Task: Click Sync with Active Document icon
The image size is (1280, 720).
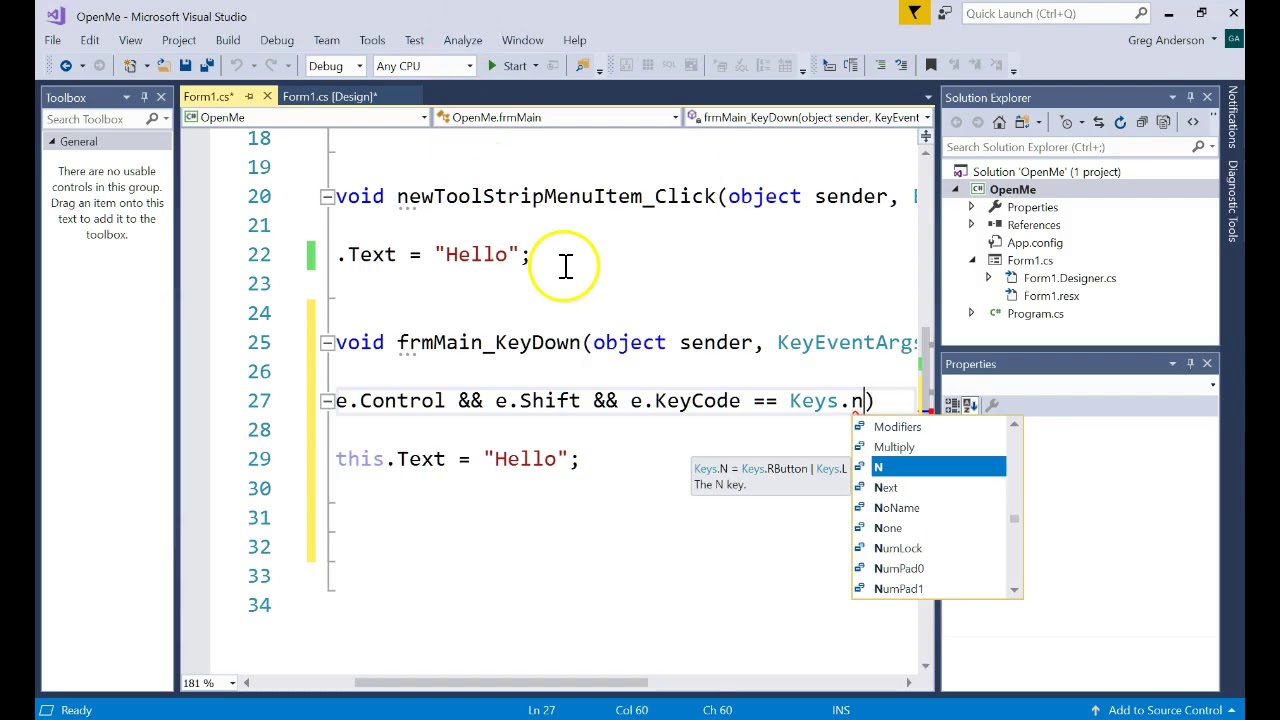Action: 1098,122
